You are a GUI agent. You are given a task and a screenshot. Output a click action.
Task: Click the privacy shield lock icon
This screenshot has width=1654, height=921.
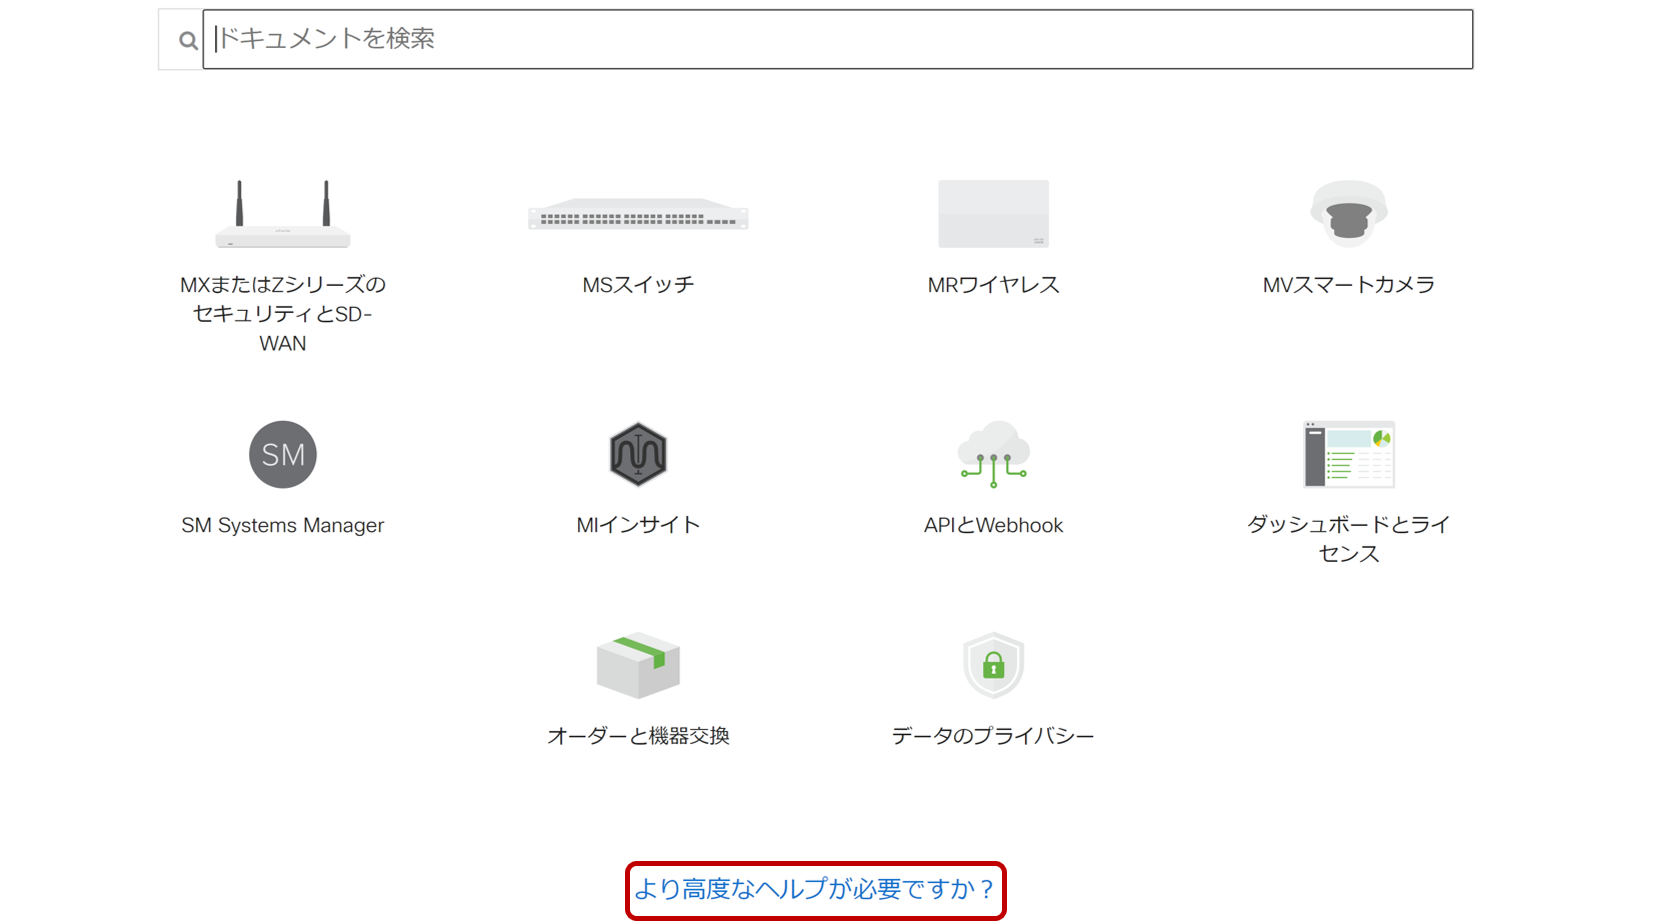click(993, 665)
